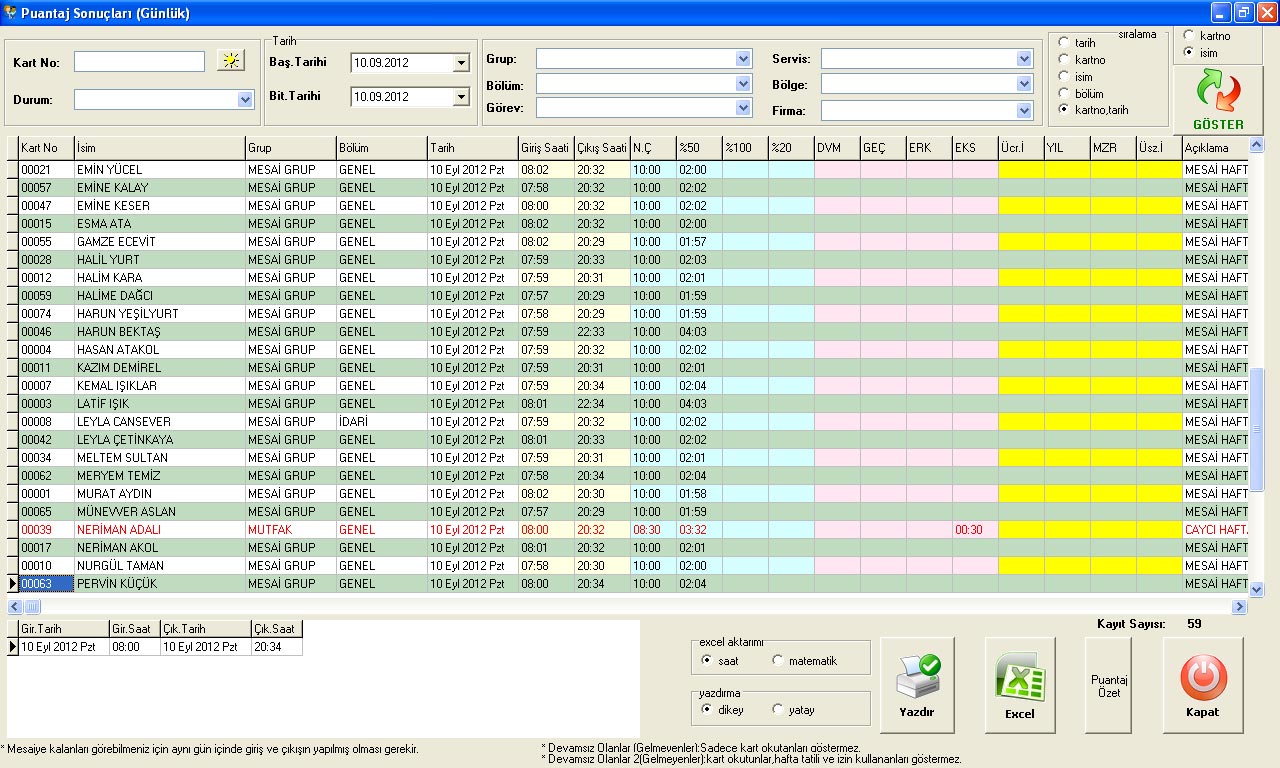1280x768 pixels.
Task: Open the Servis dropdown list
Action: [x=1022, y=58]
